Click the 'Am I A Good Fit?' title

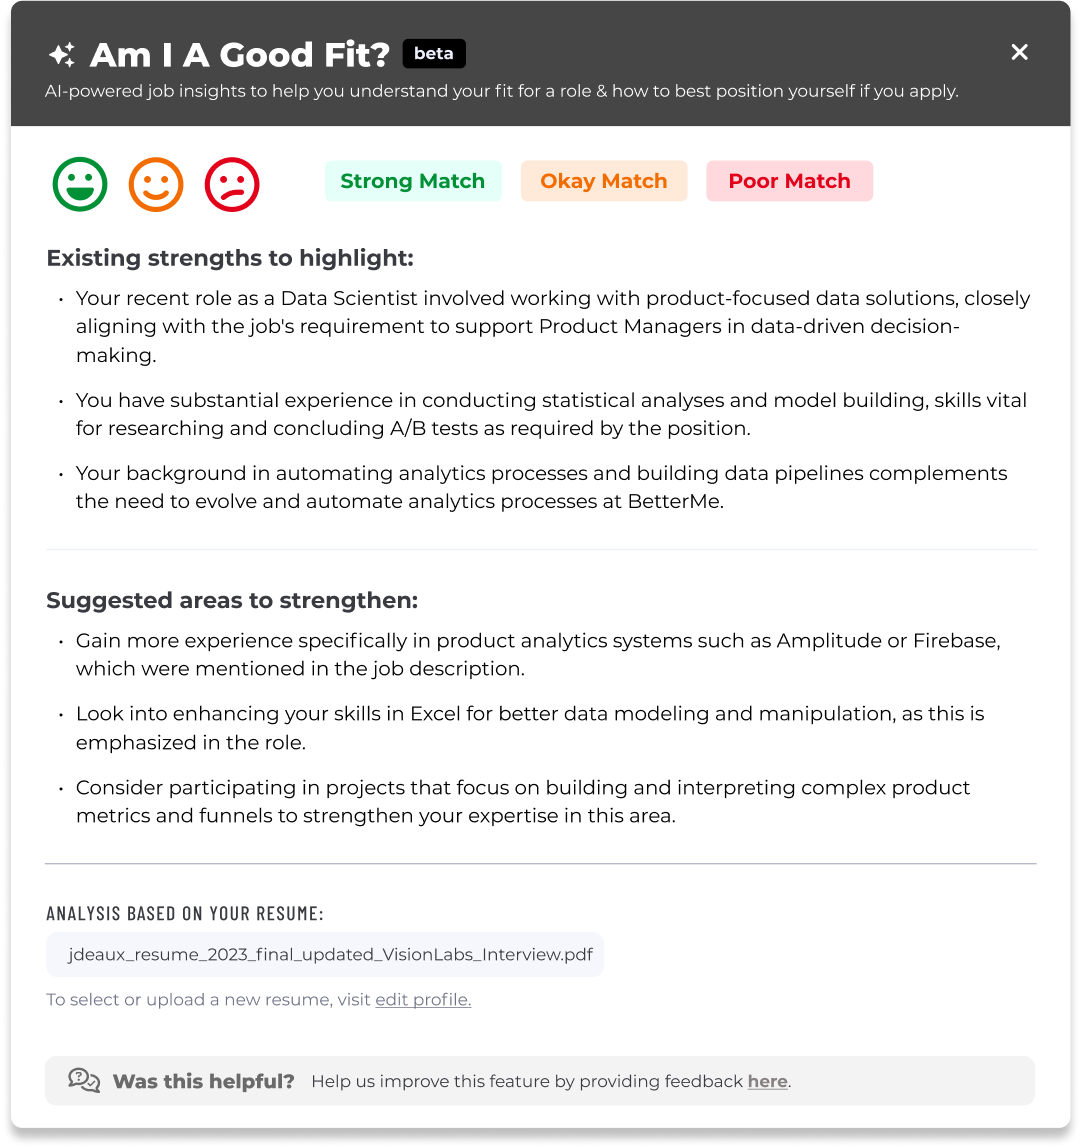(240, 55)
